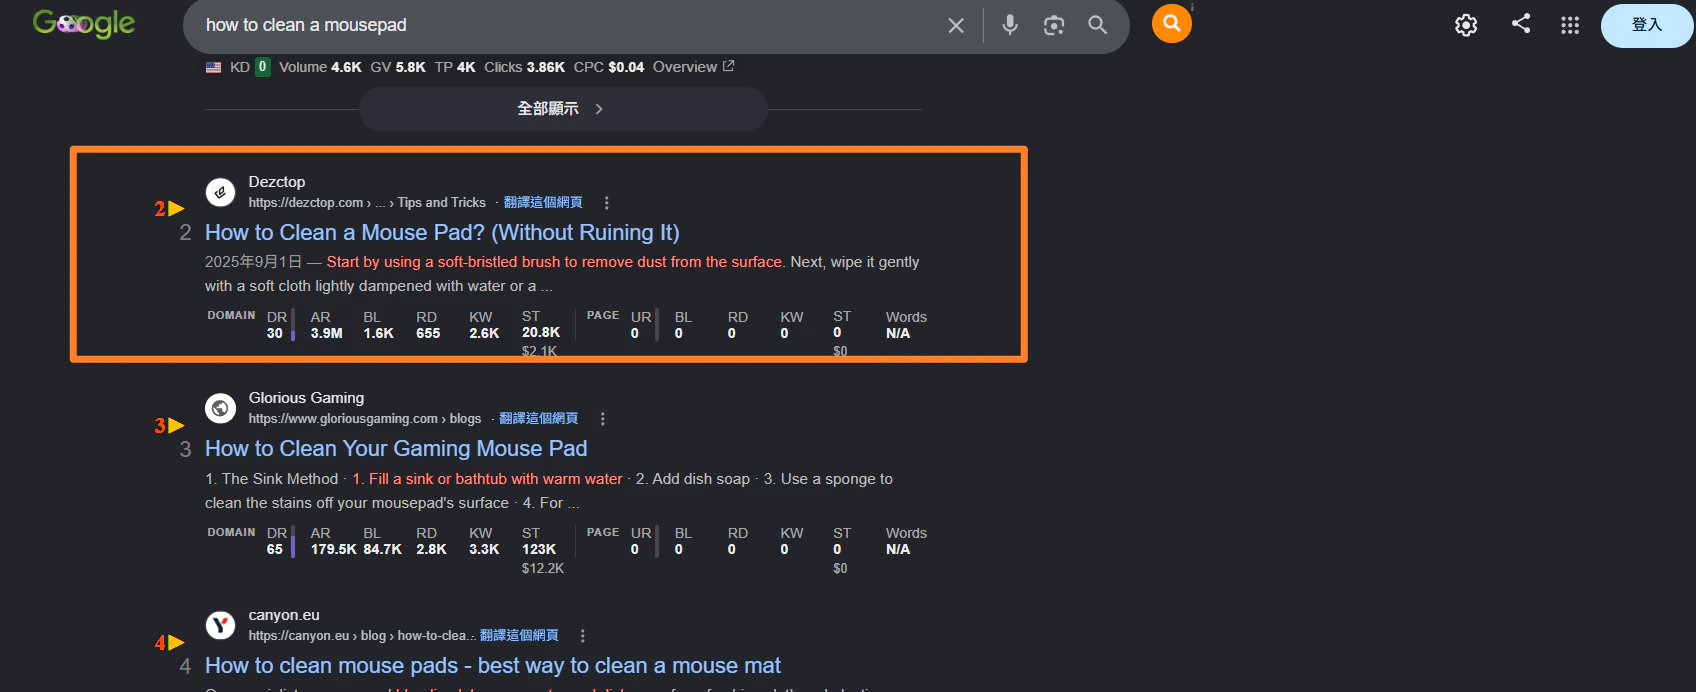The image size is (1696, 692).
Task: Click Glorious Gaming RD value 2.8K
Action: [x=431, y=549]
